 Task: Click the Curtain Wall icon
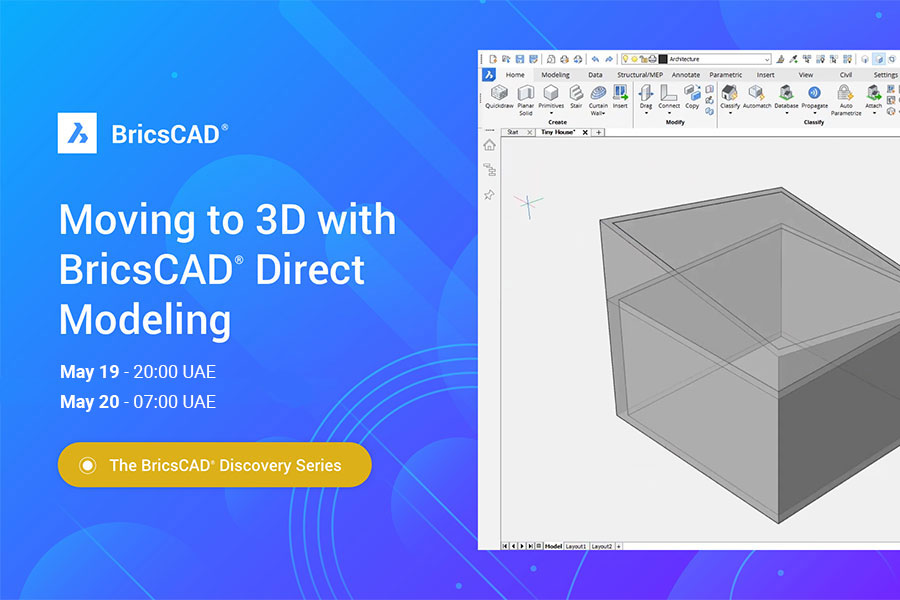(x=598, y=93)
